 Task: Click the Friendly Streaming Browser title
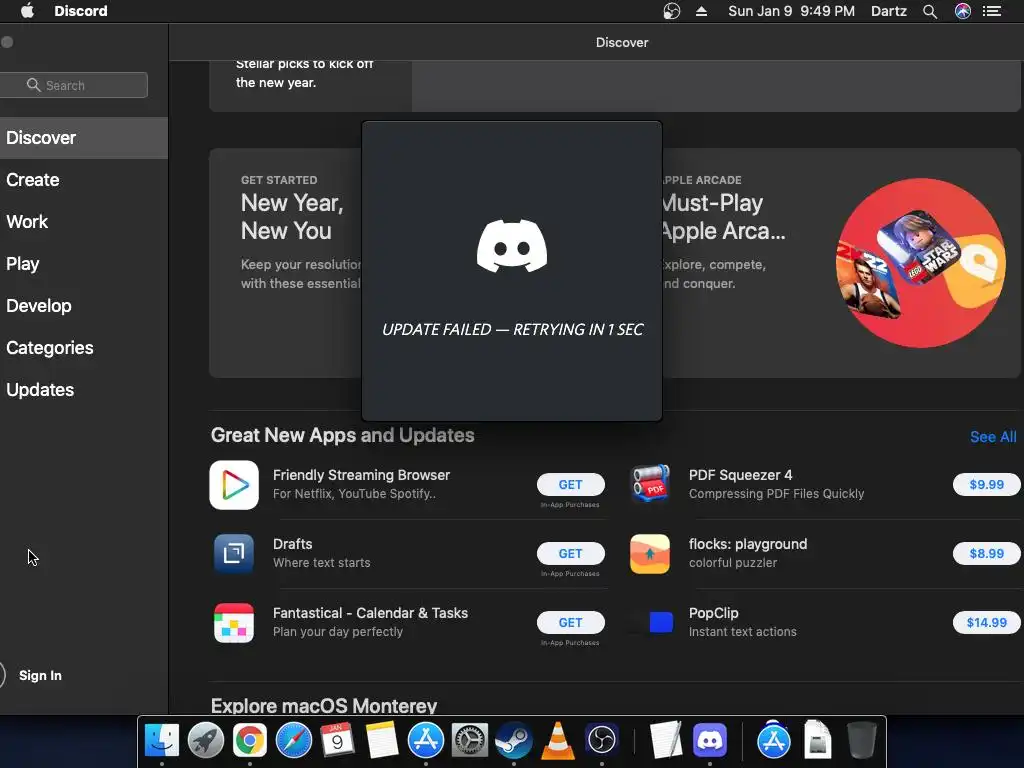click(361, 475)
